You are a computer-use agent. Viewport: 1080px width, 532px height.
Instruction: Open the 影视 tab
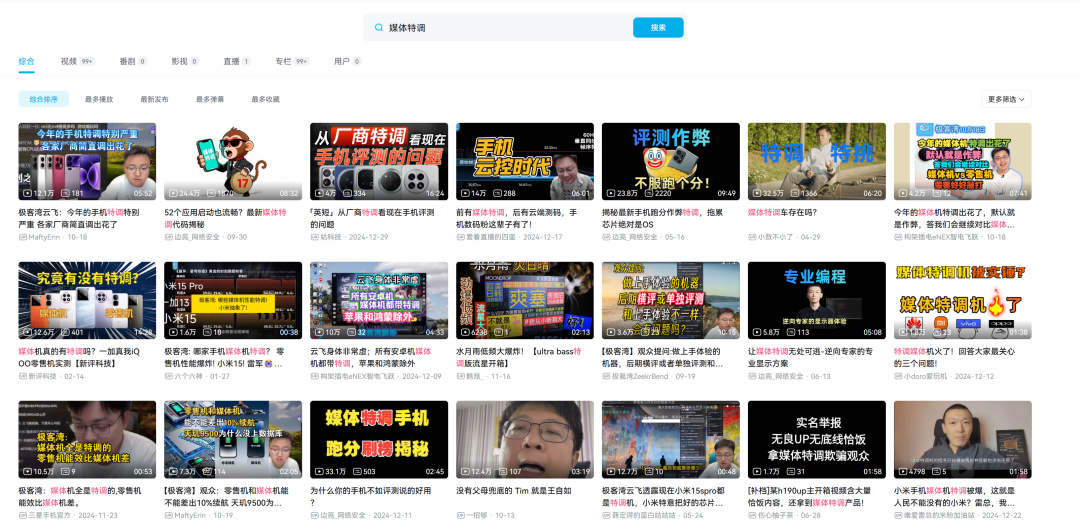pos(185,61)
